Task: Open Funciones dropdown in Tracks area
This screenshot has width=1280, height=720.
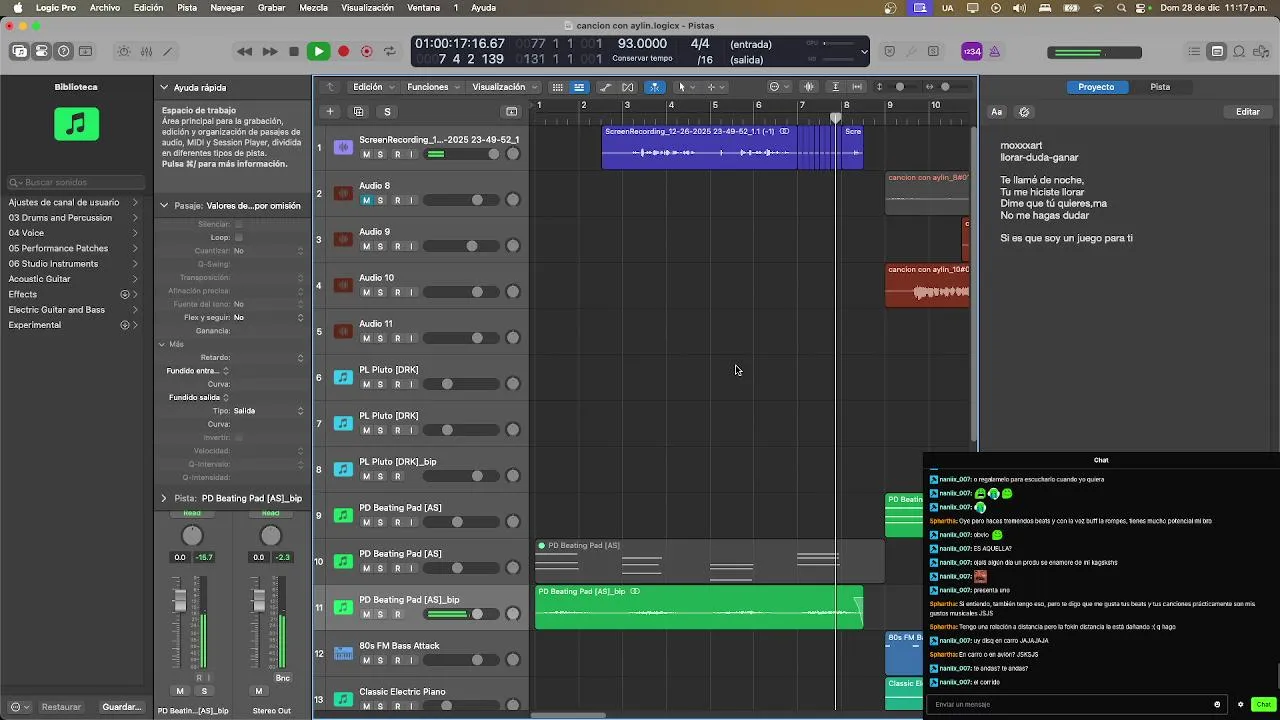Action: coord(434,87)
